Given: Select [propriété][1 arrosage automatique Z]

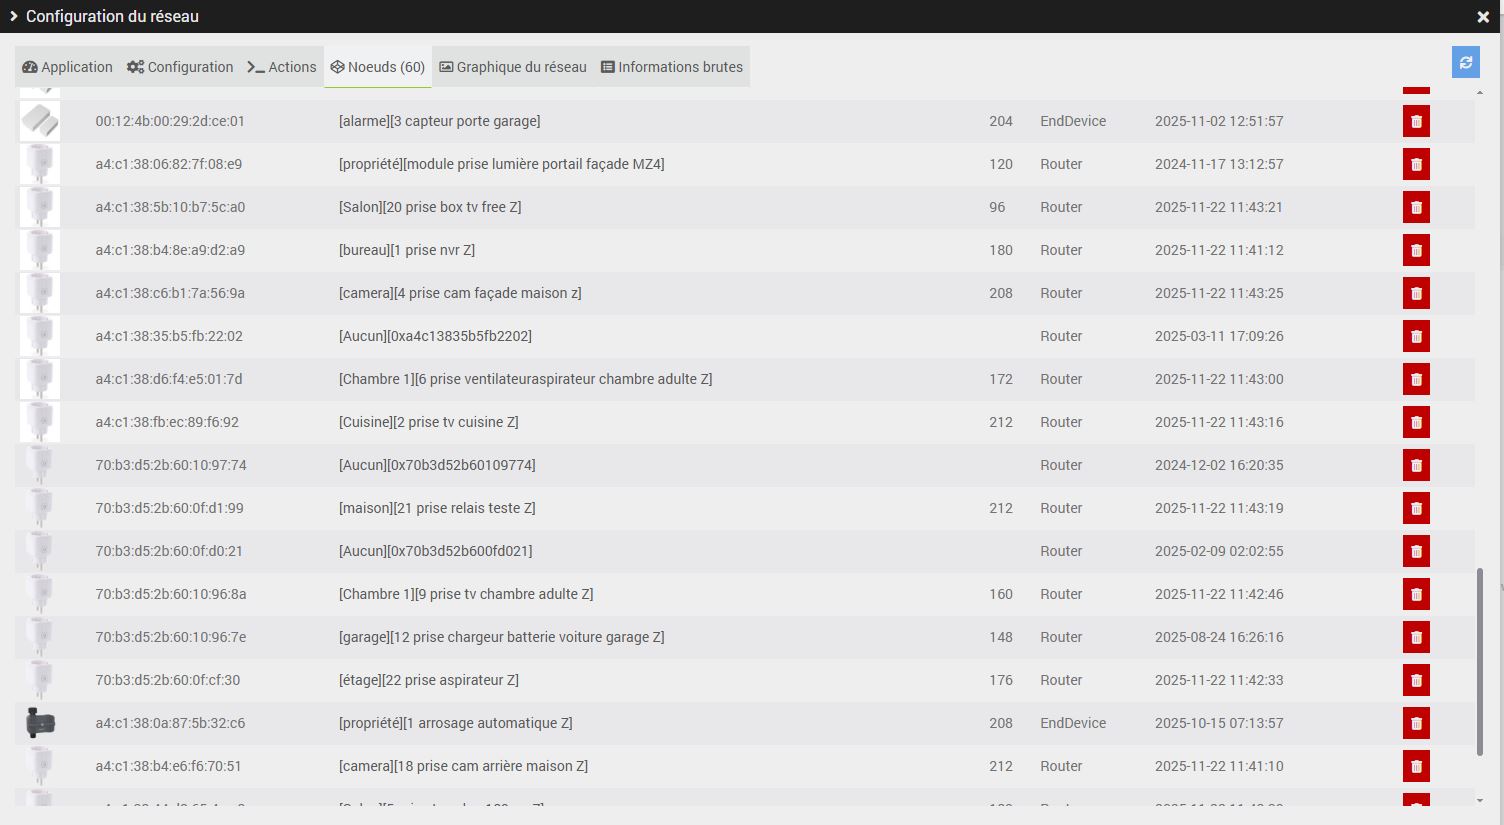Looking at the screenshot, I should click(x=456, y=723).
